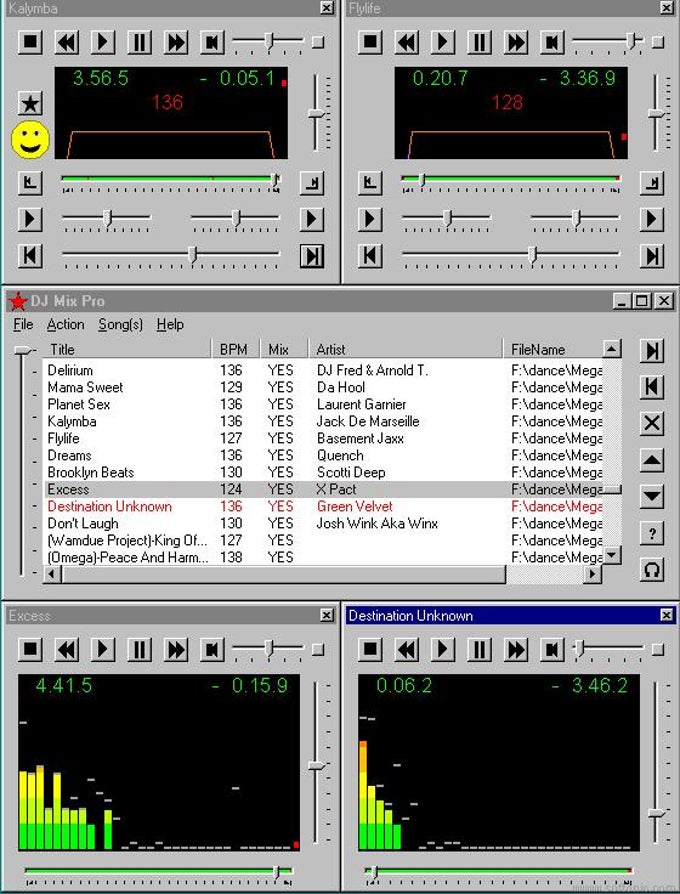Screen dimensions: 680x894
Task: Stop playback in the Flylife player
Action: [370, 42]
